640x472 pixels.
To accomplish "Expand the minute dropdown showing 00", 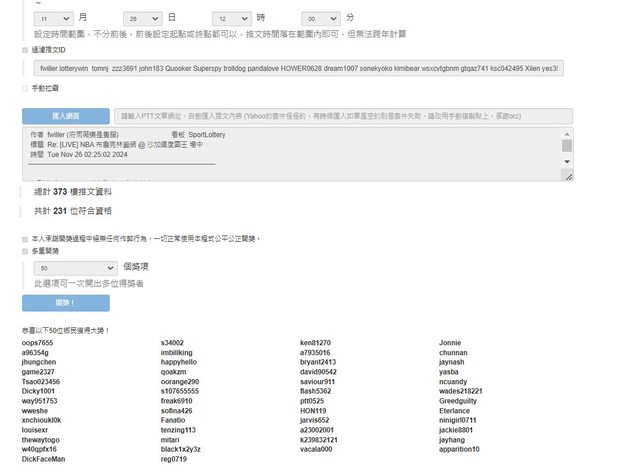I will point(322,18).
